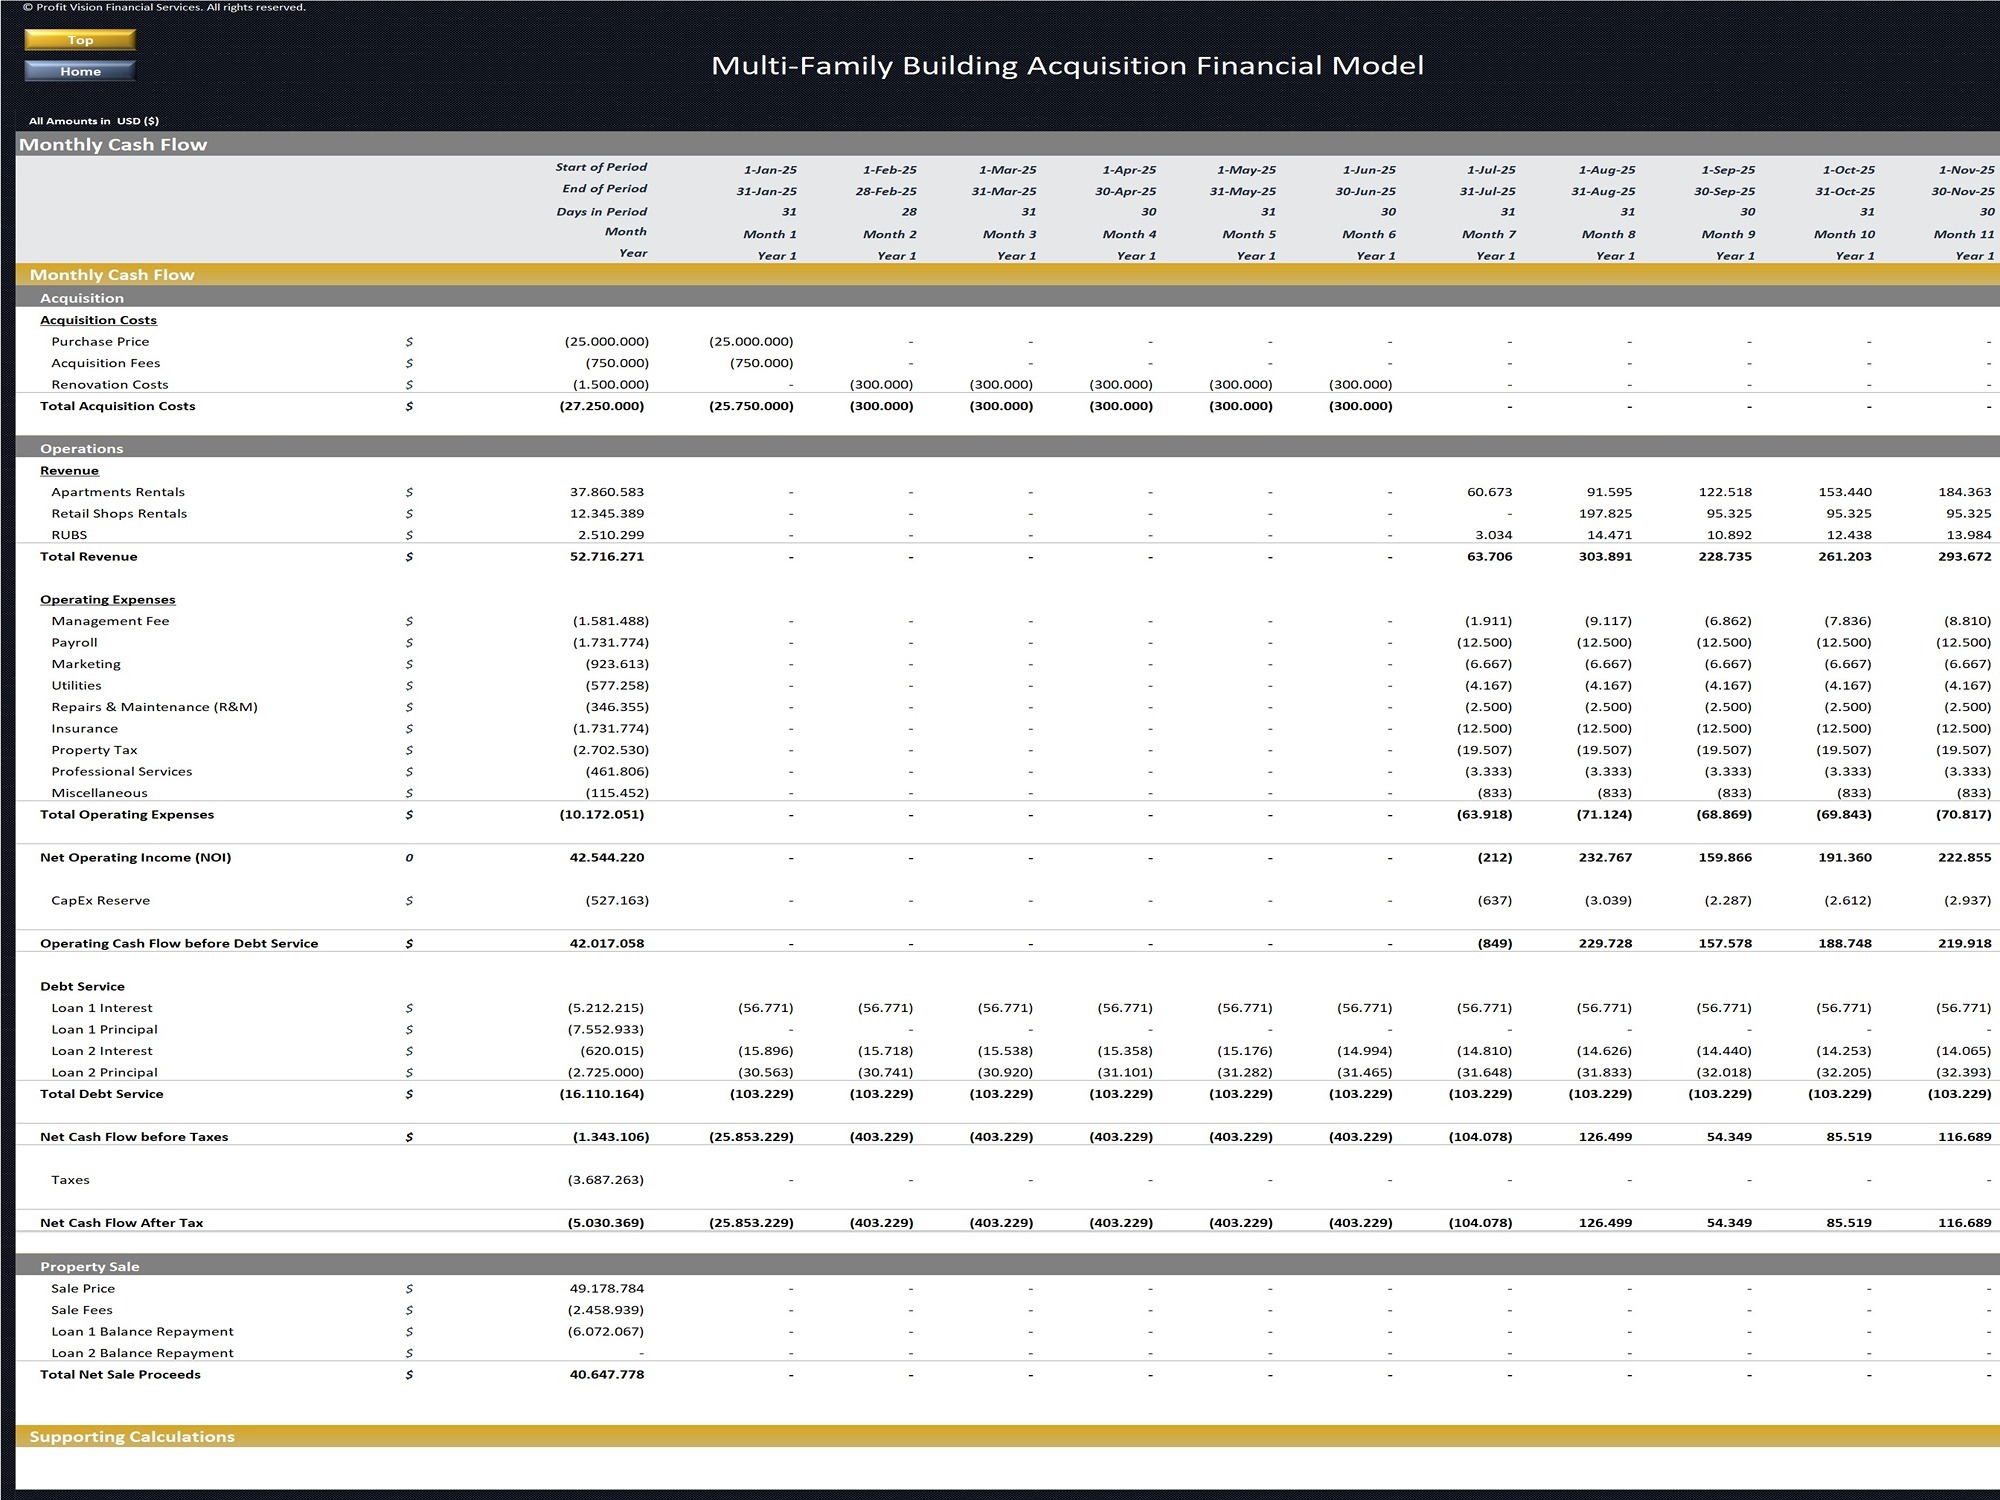2000x1500 pixels.
Task: Click the Marketing row label
Action: pyautogui.click(x=86, y=664)
